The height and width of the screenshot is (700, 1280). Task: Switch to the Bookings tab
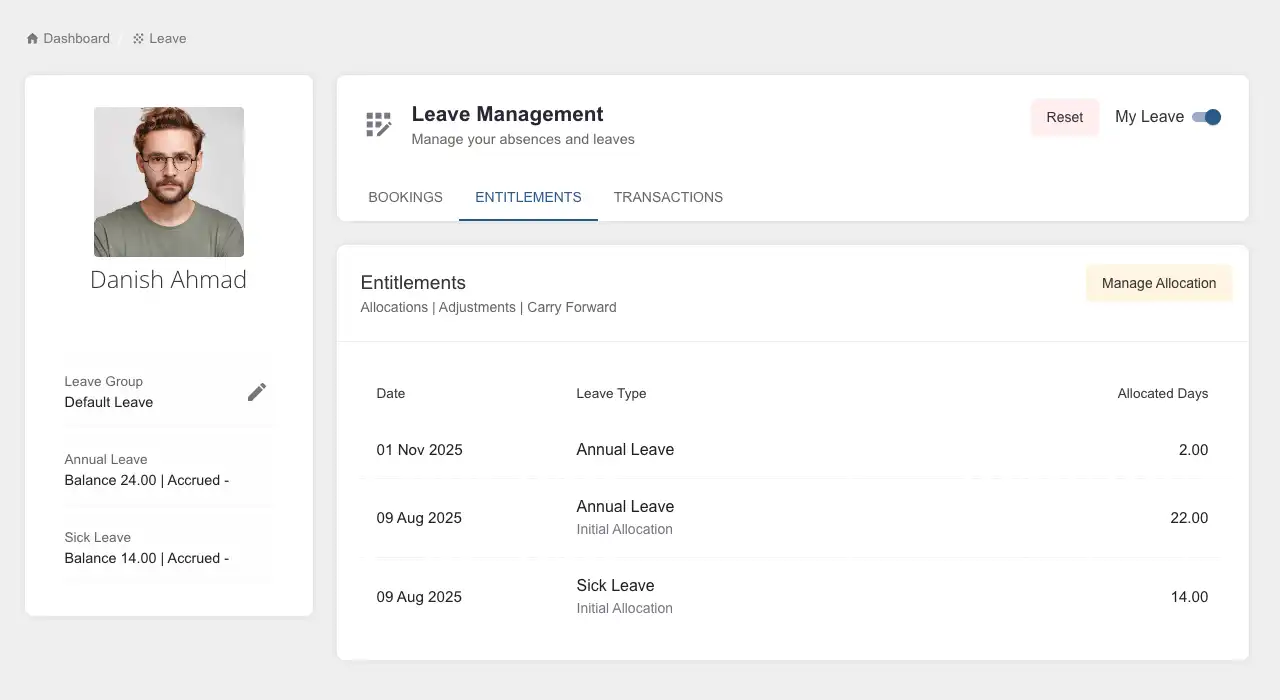point(405,197)
